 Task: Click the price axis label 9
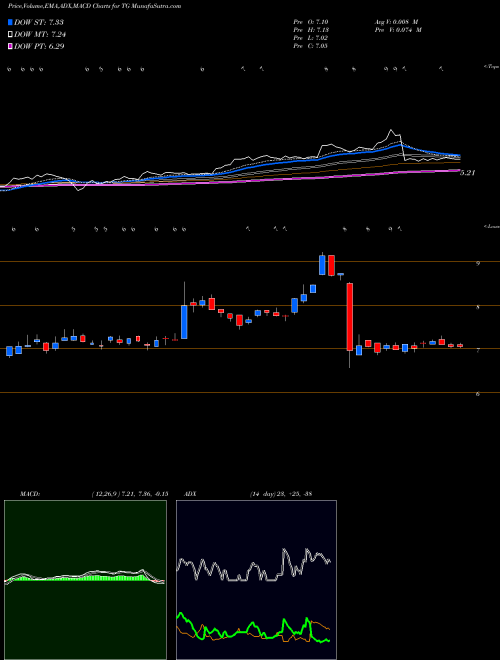pos(478,263)
